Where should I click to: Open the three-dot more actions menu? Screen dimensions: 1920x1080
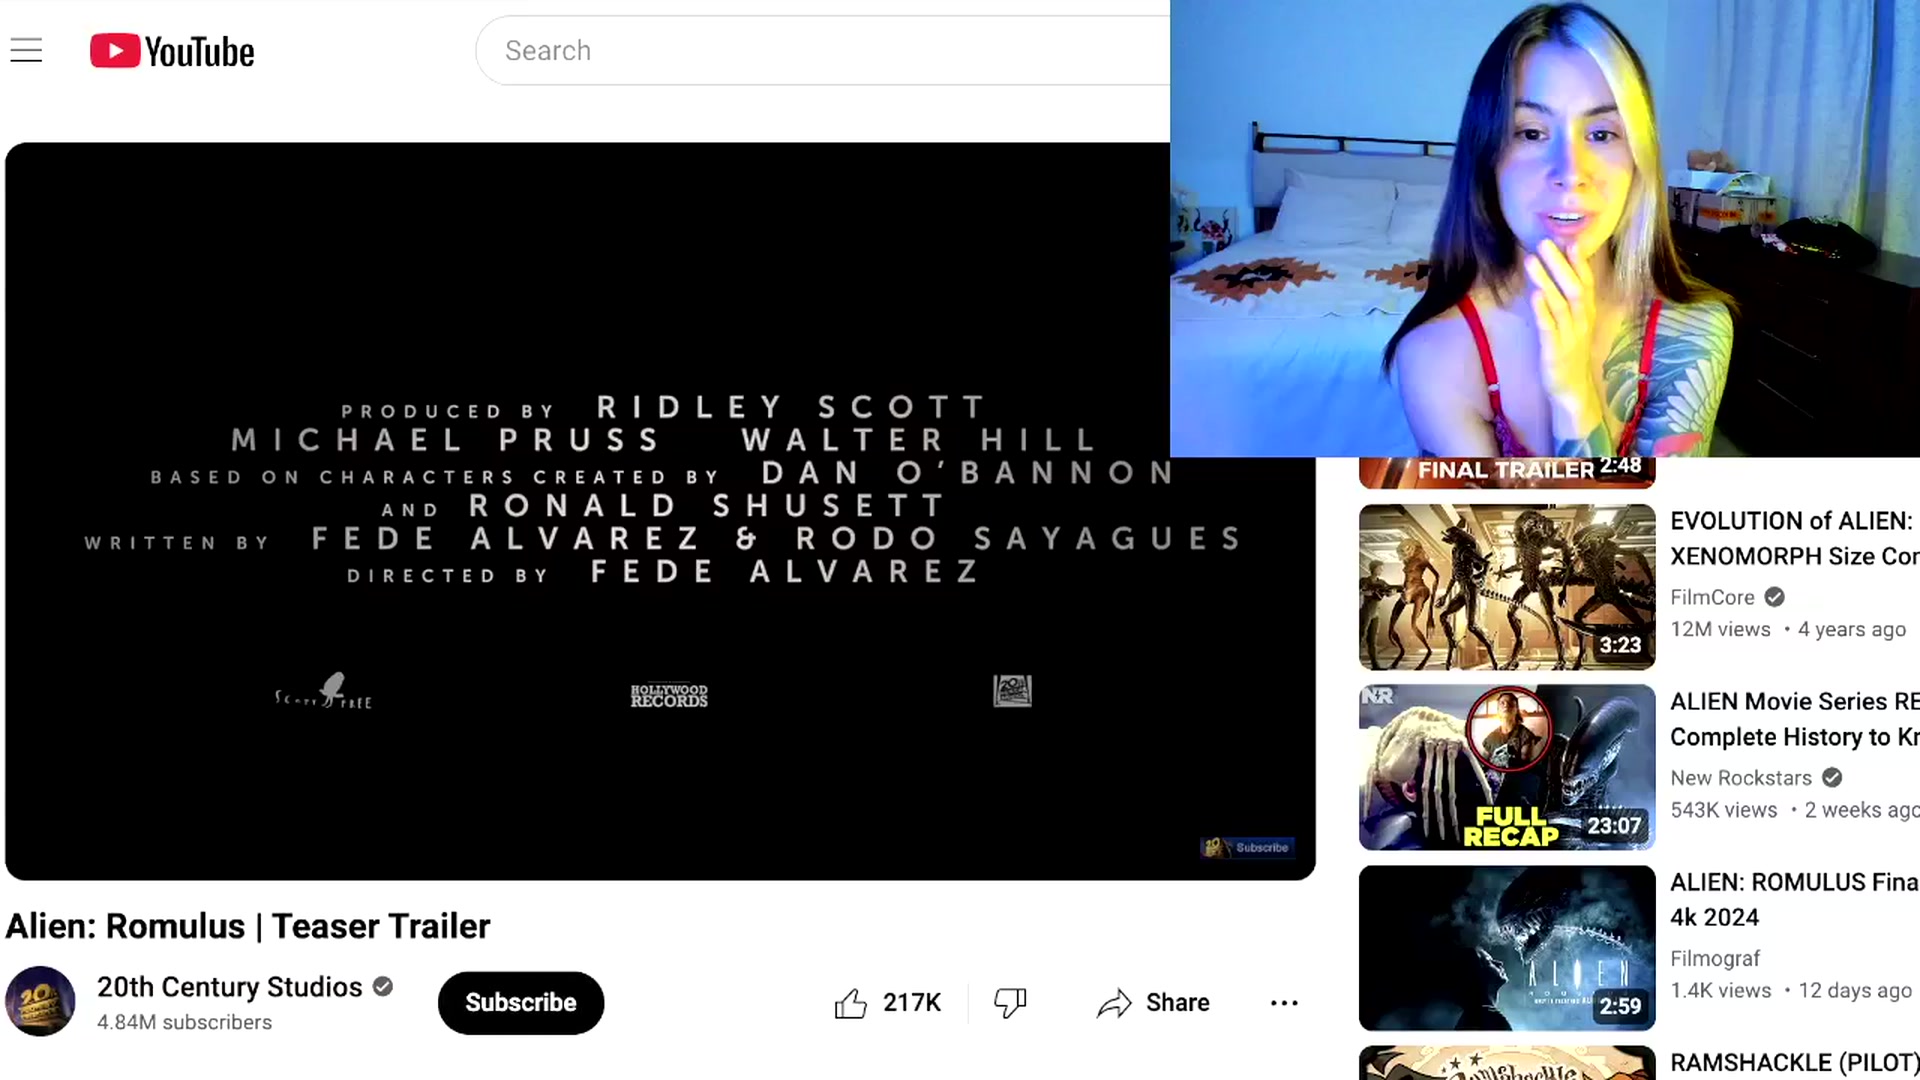pos(1284,1002)
